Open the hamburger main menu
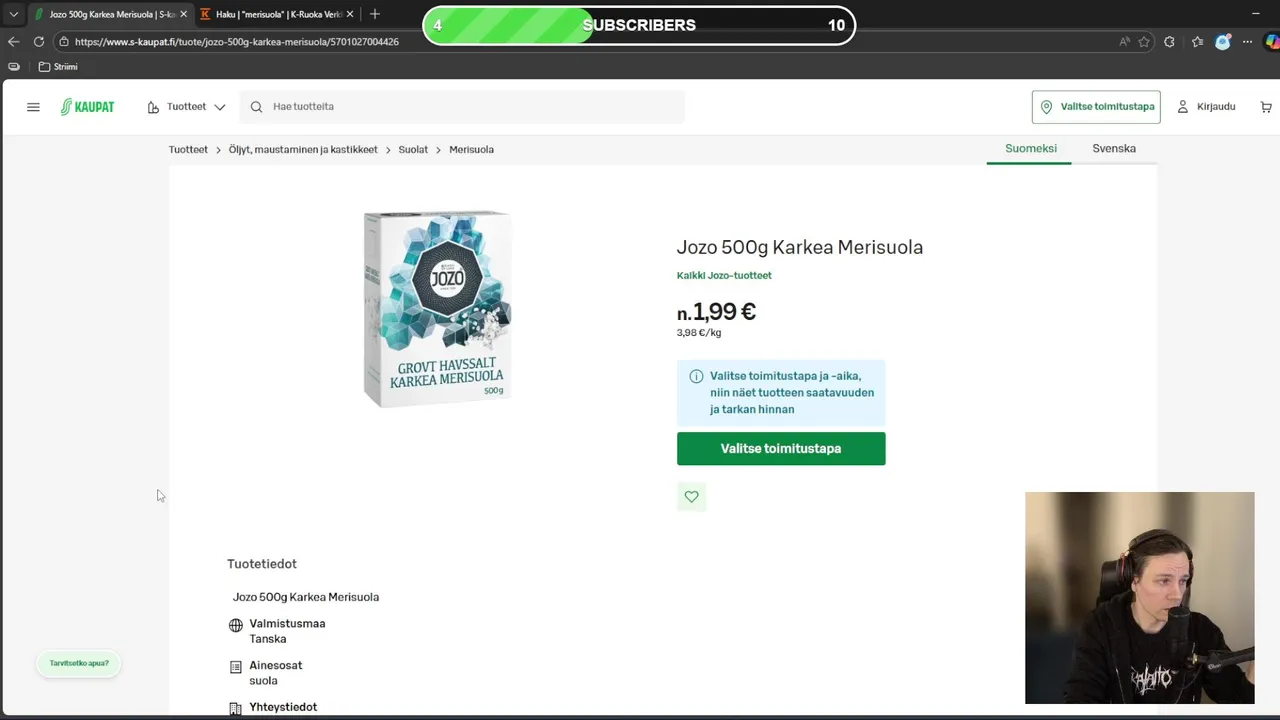Screen dimensions: 1280x720 [x=33, y=107]
